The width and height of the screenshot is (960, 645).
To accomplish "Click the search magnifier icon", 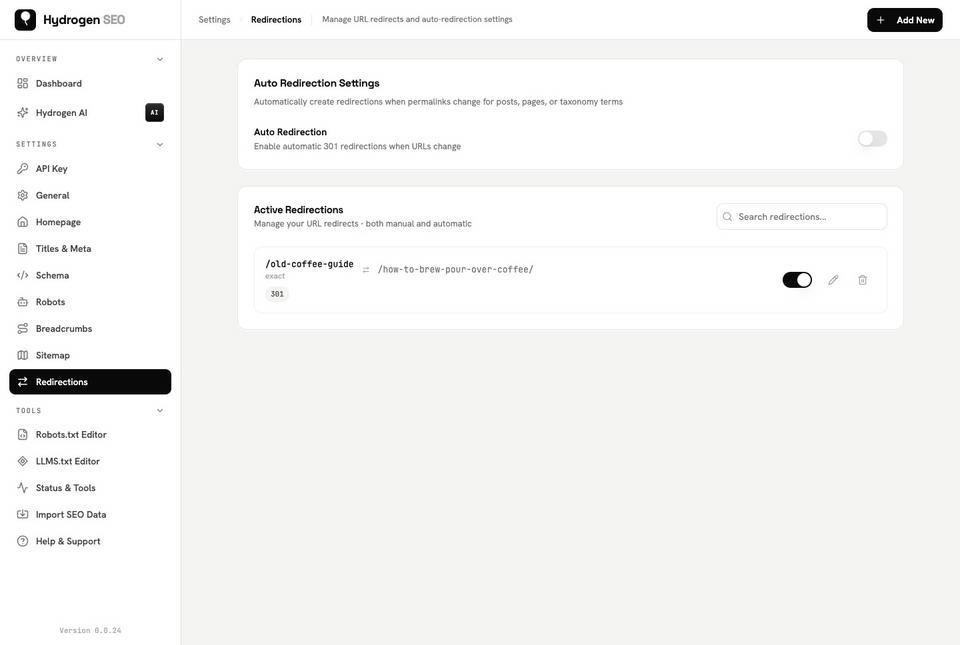I will 727,217.
